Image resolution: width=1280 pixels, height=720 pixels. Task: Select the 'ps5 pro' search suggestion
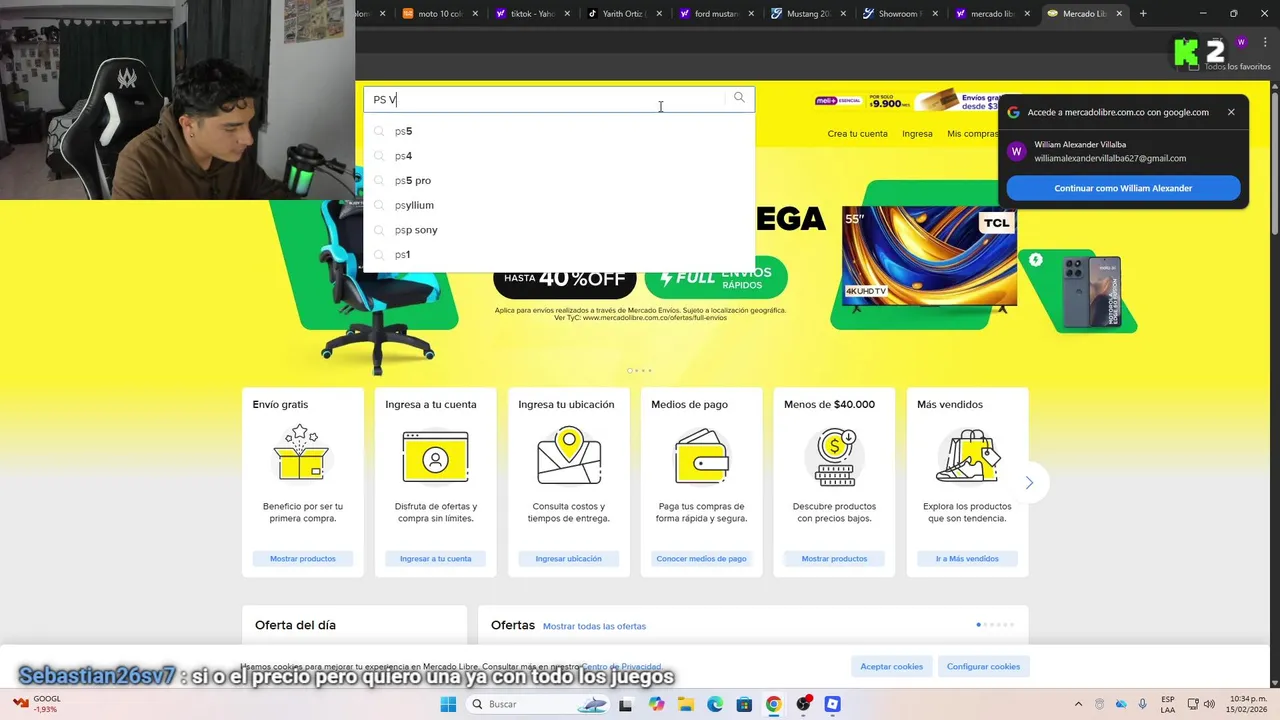click(559, 181)
